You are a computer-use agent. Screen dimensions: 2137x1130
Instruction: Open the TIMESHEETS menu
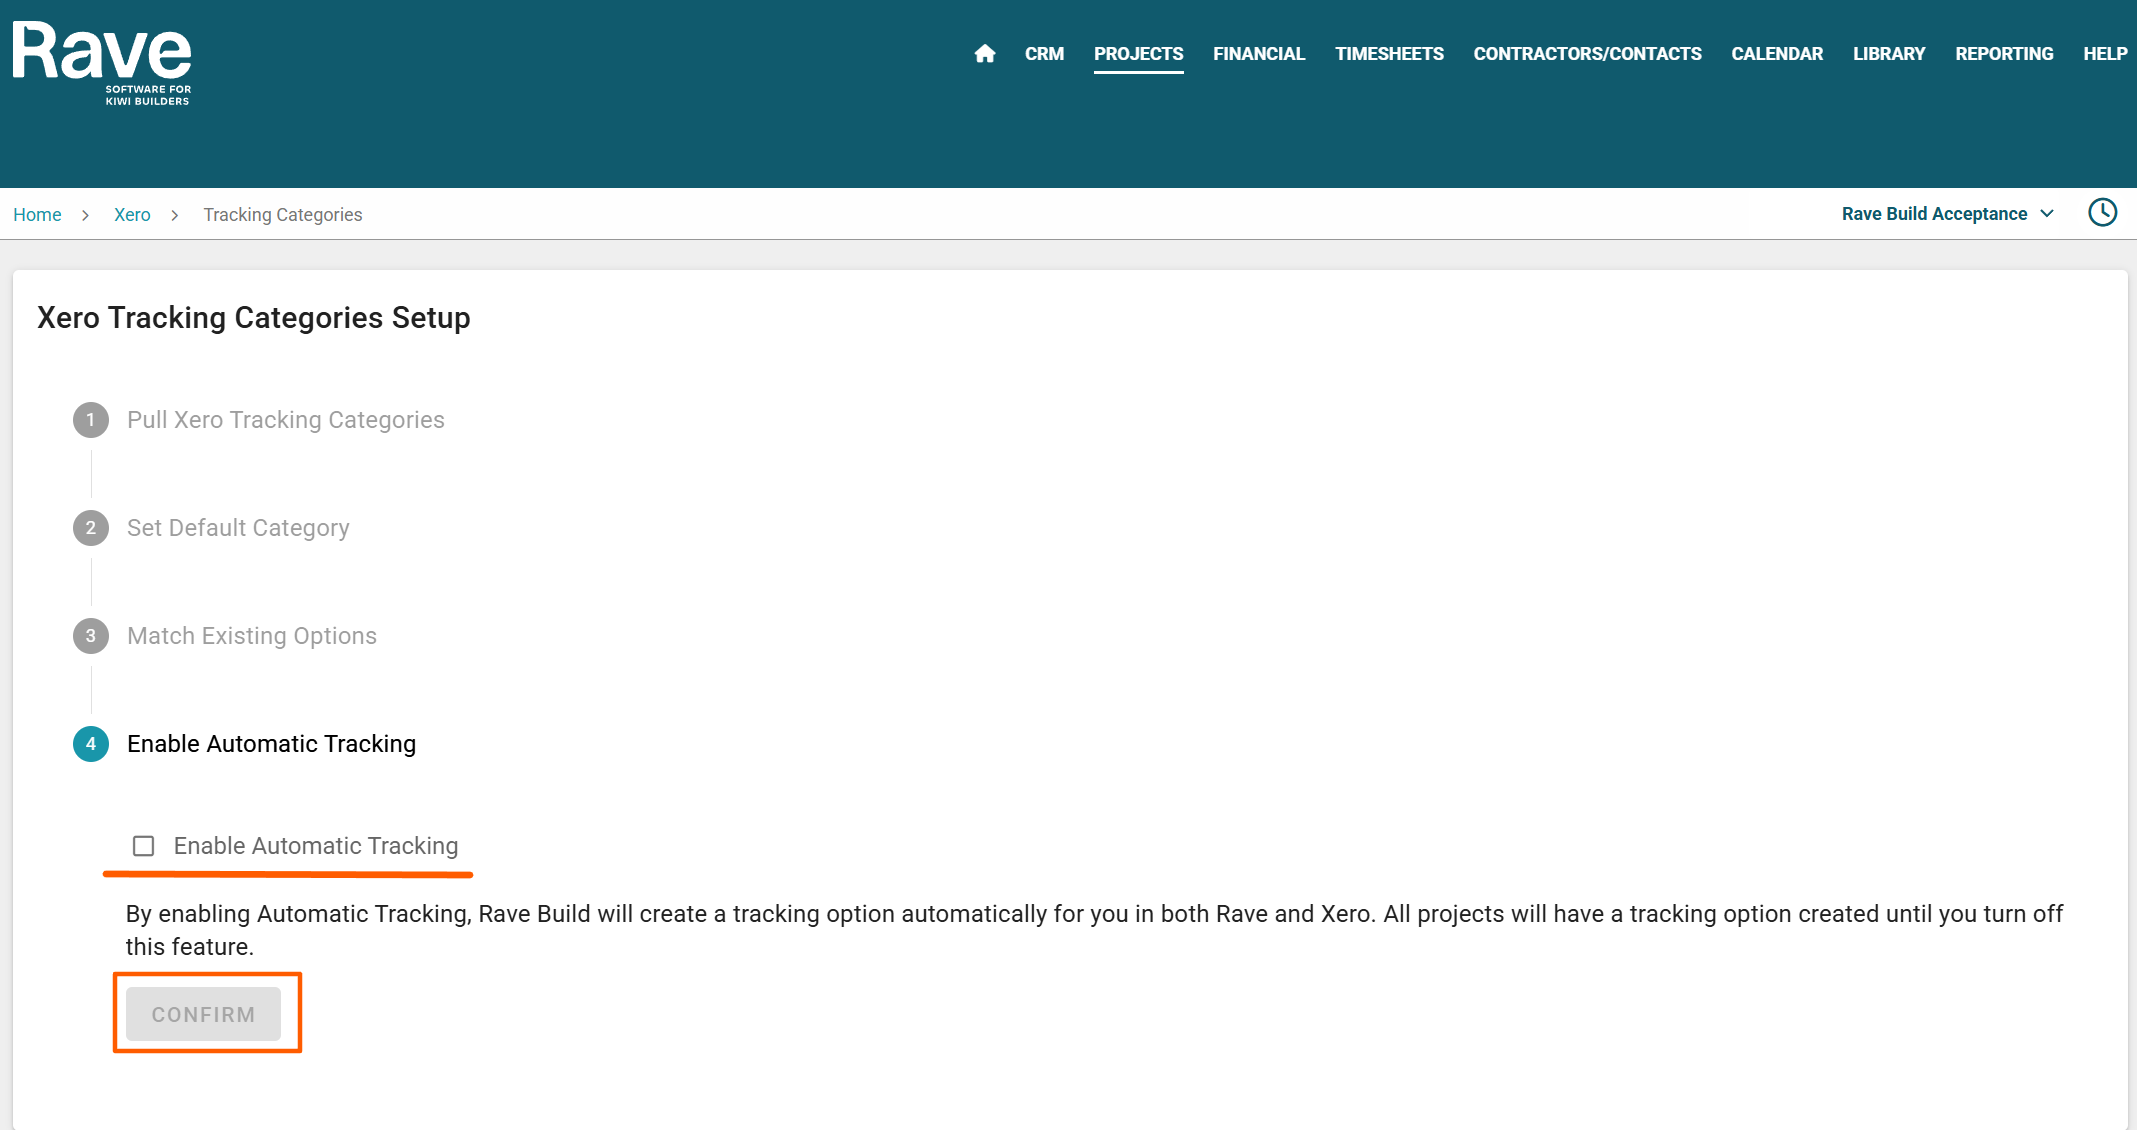coord(1389,54)
